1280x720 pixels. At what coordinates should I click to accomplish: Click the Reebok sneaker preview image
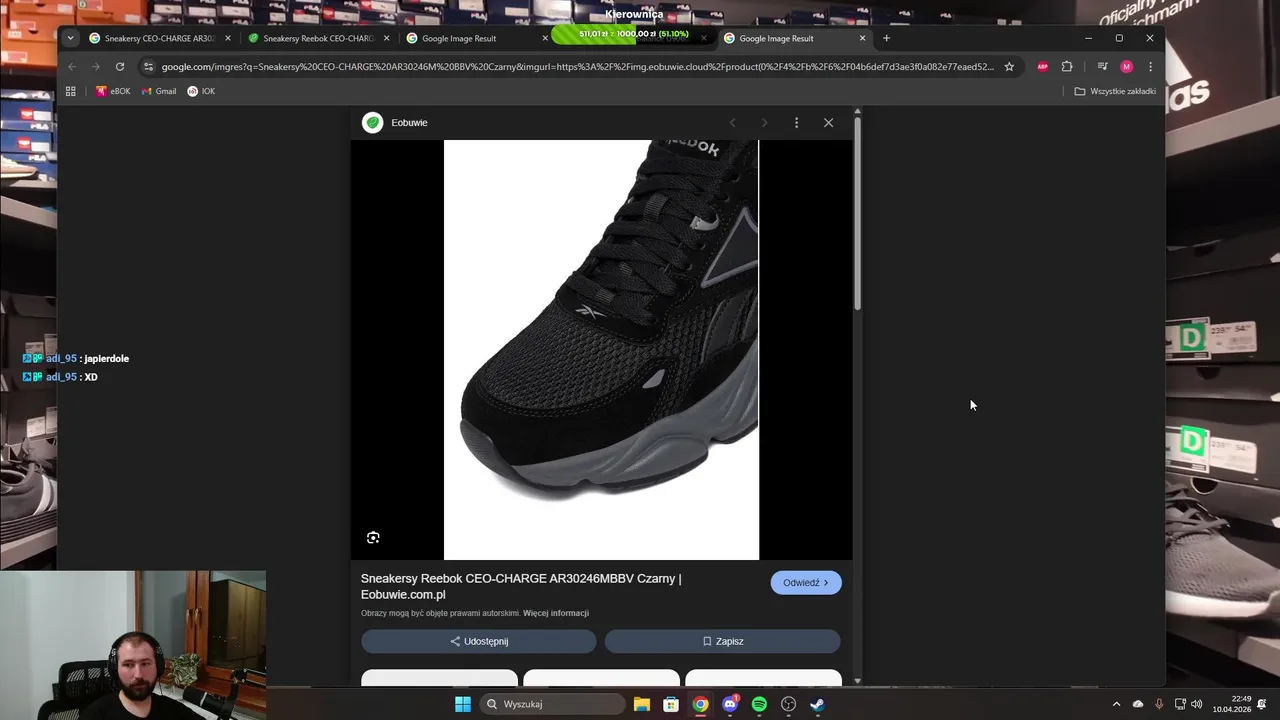[x=601, y=350]
